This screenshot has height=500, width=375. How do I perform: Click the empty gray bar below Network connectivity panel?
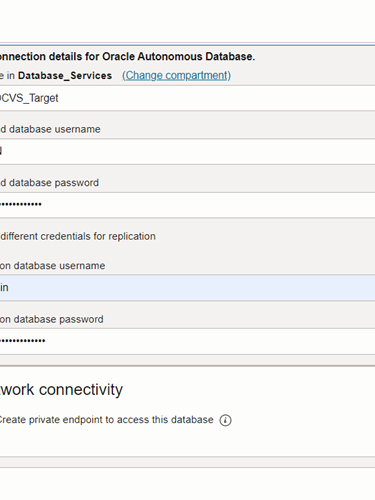click(x=187, y=462)
